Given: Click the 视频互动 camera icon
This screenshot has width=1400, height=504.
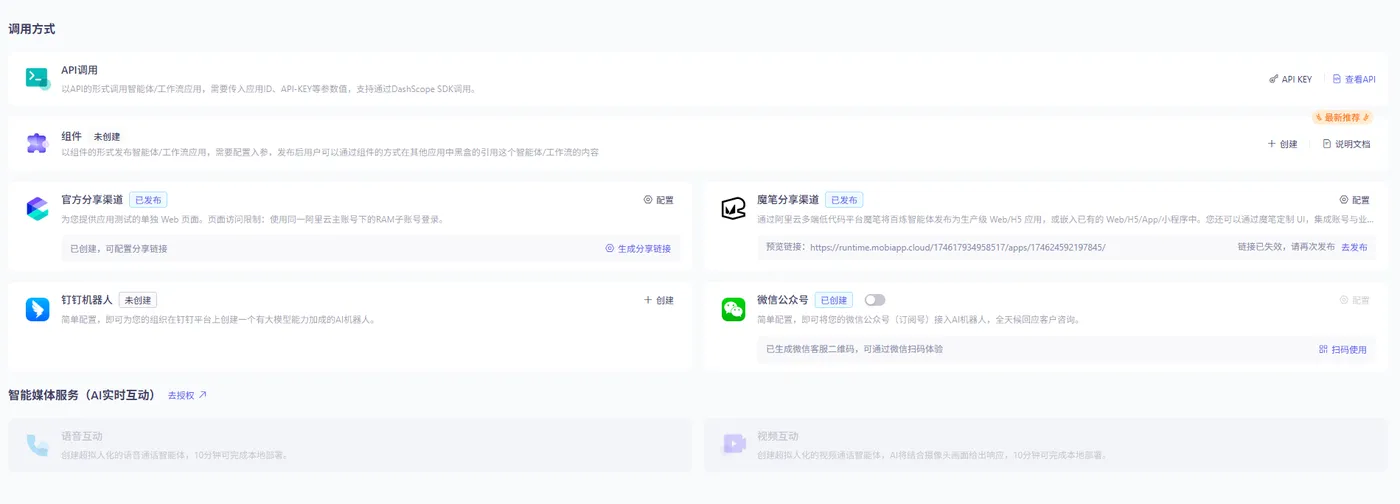Looking at the screenshot, I should pyautogui.click(x=733, y=444).
